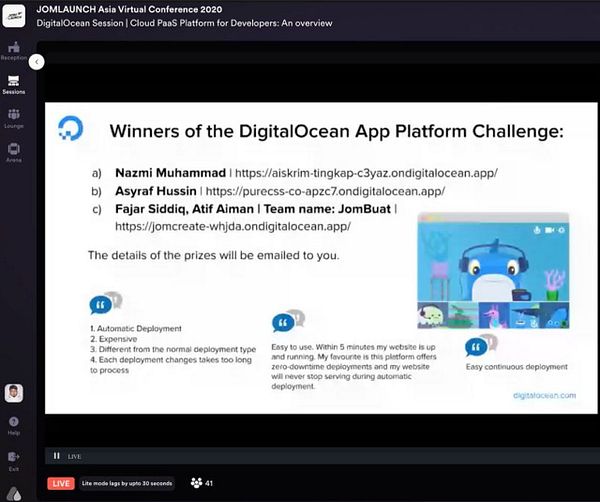Viewport: 600px width, 502px height.
Task: Click the DigitalOcean logo on slide
Action: [x=70, y=128]
